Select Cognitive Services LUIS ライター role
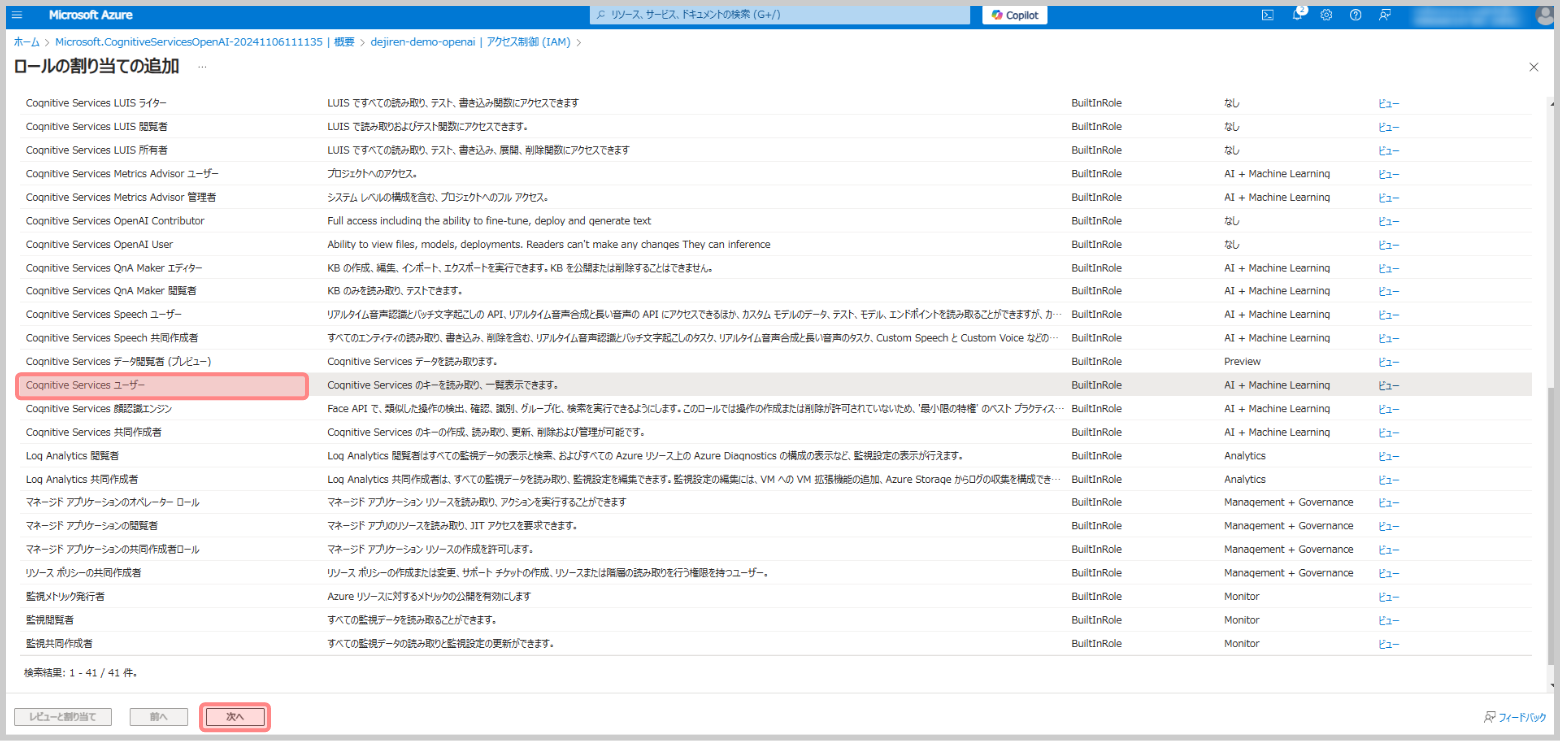The width and height of the screenshot is (1560, 741). point(97,103)
